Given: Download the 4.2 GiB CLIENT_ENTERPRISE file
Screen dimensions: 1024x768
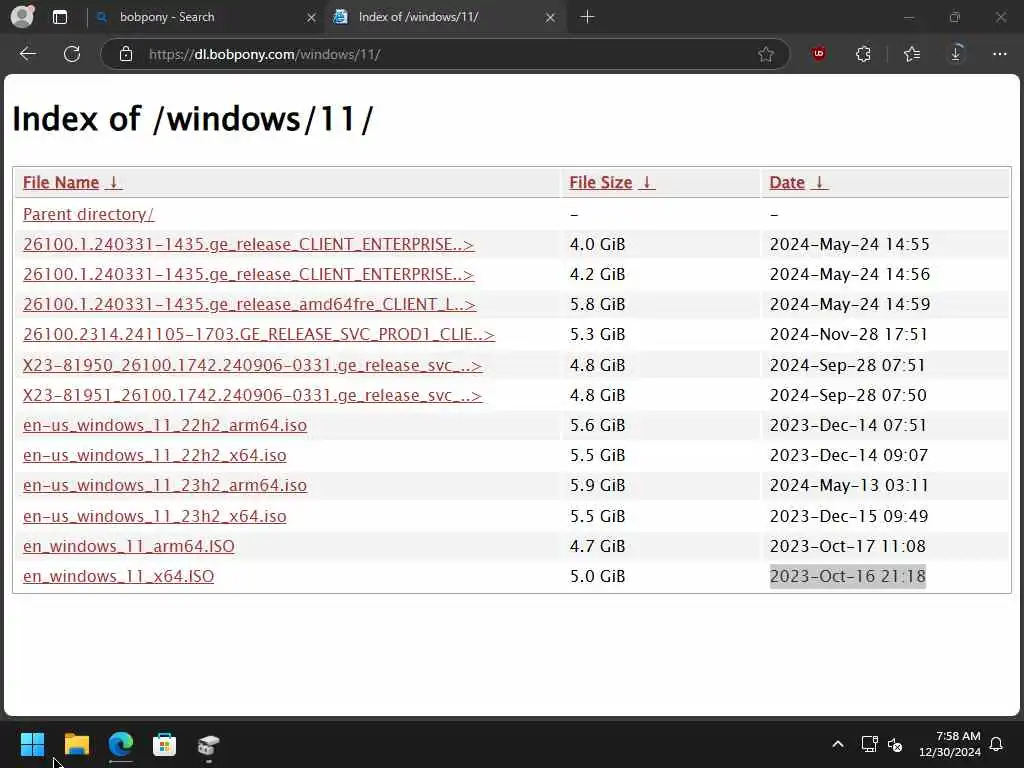Looking at the screenshot, I should [x=248, y=274].
